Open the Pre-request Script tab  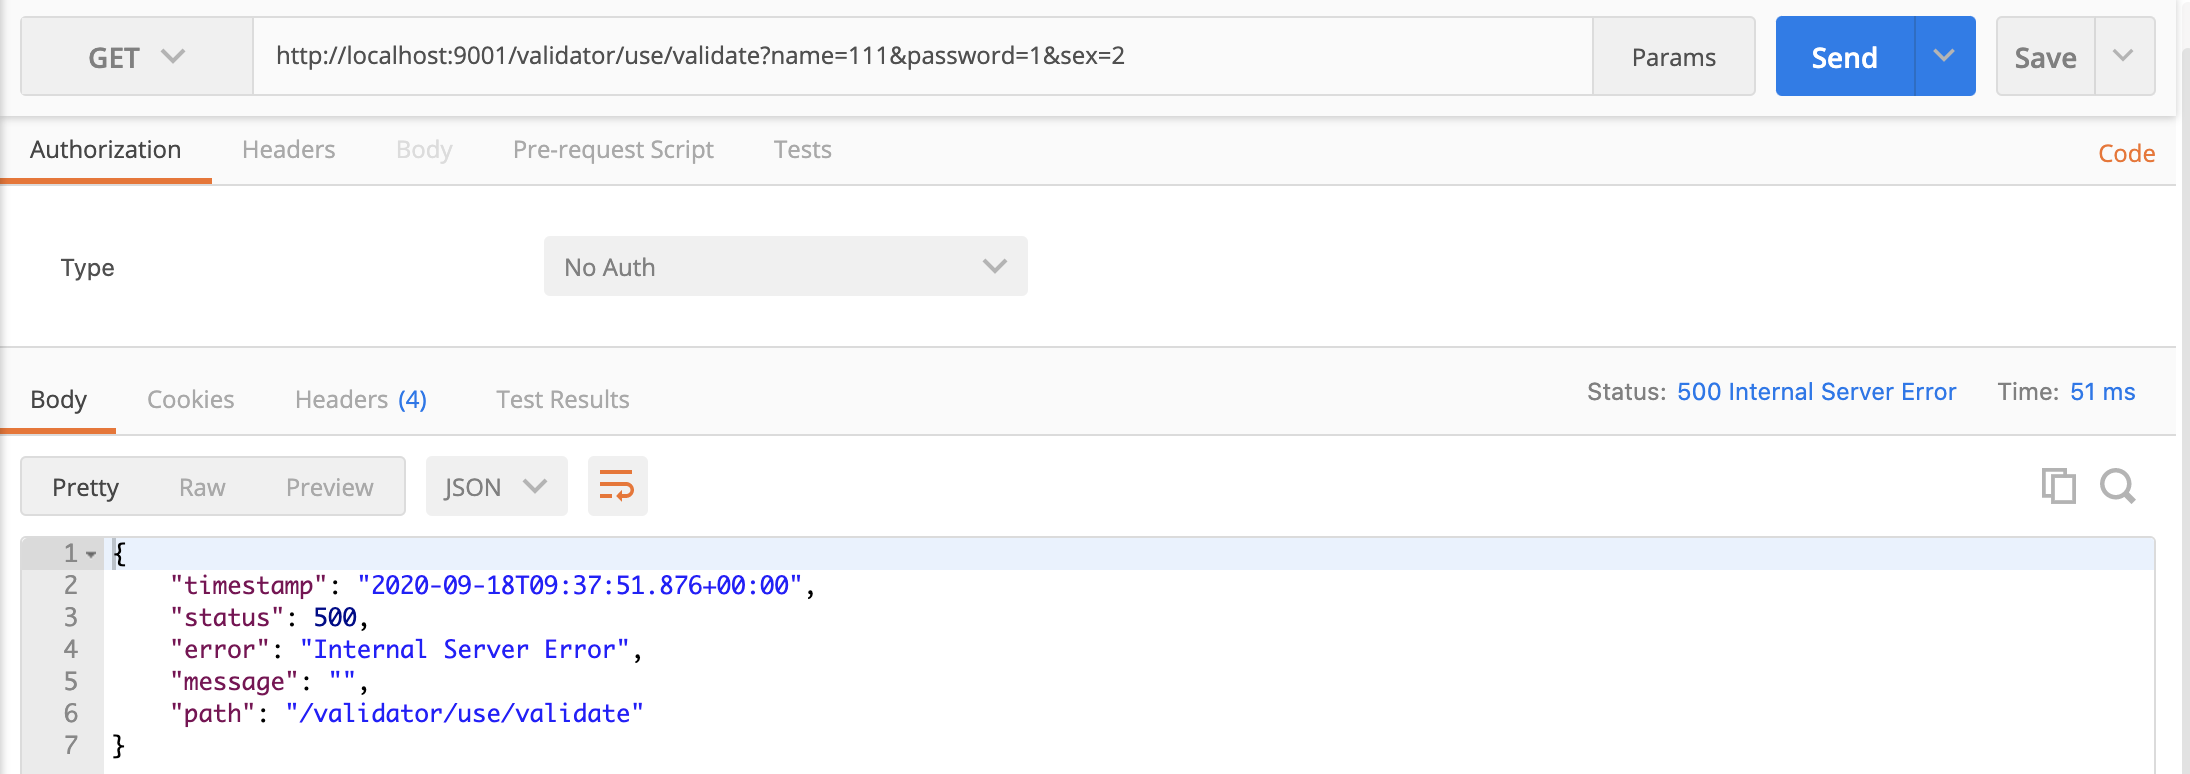click(613, 150)
